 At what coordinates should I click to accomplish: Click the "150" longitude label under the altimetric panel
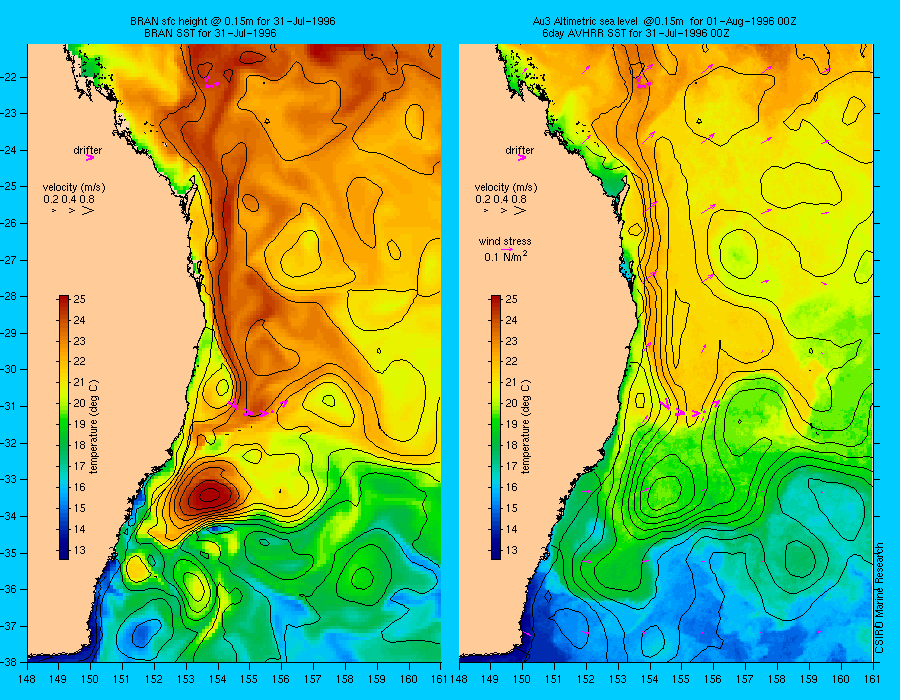pos(522,679)
